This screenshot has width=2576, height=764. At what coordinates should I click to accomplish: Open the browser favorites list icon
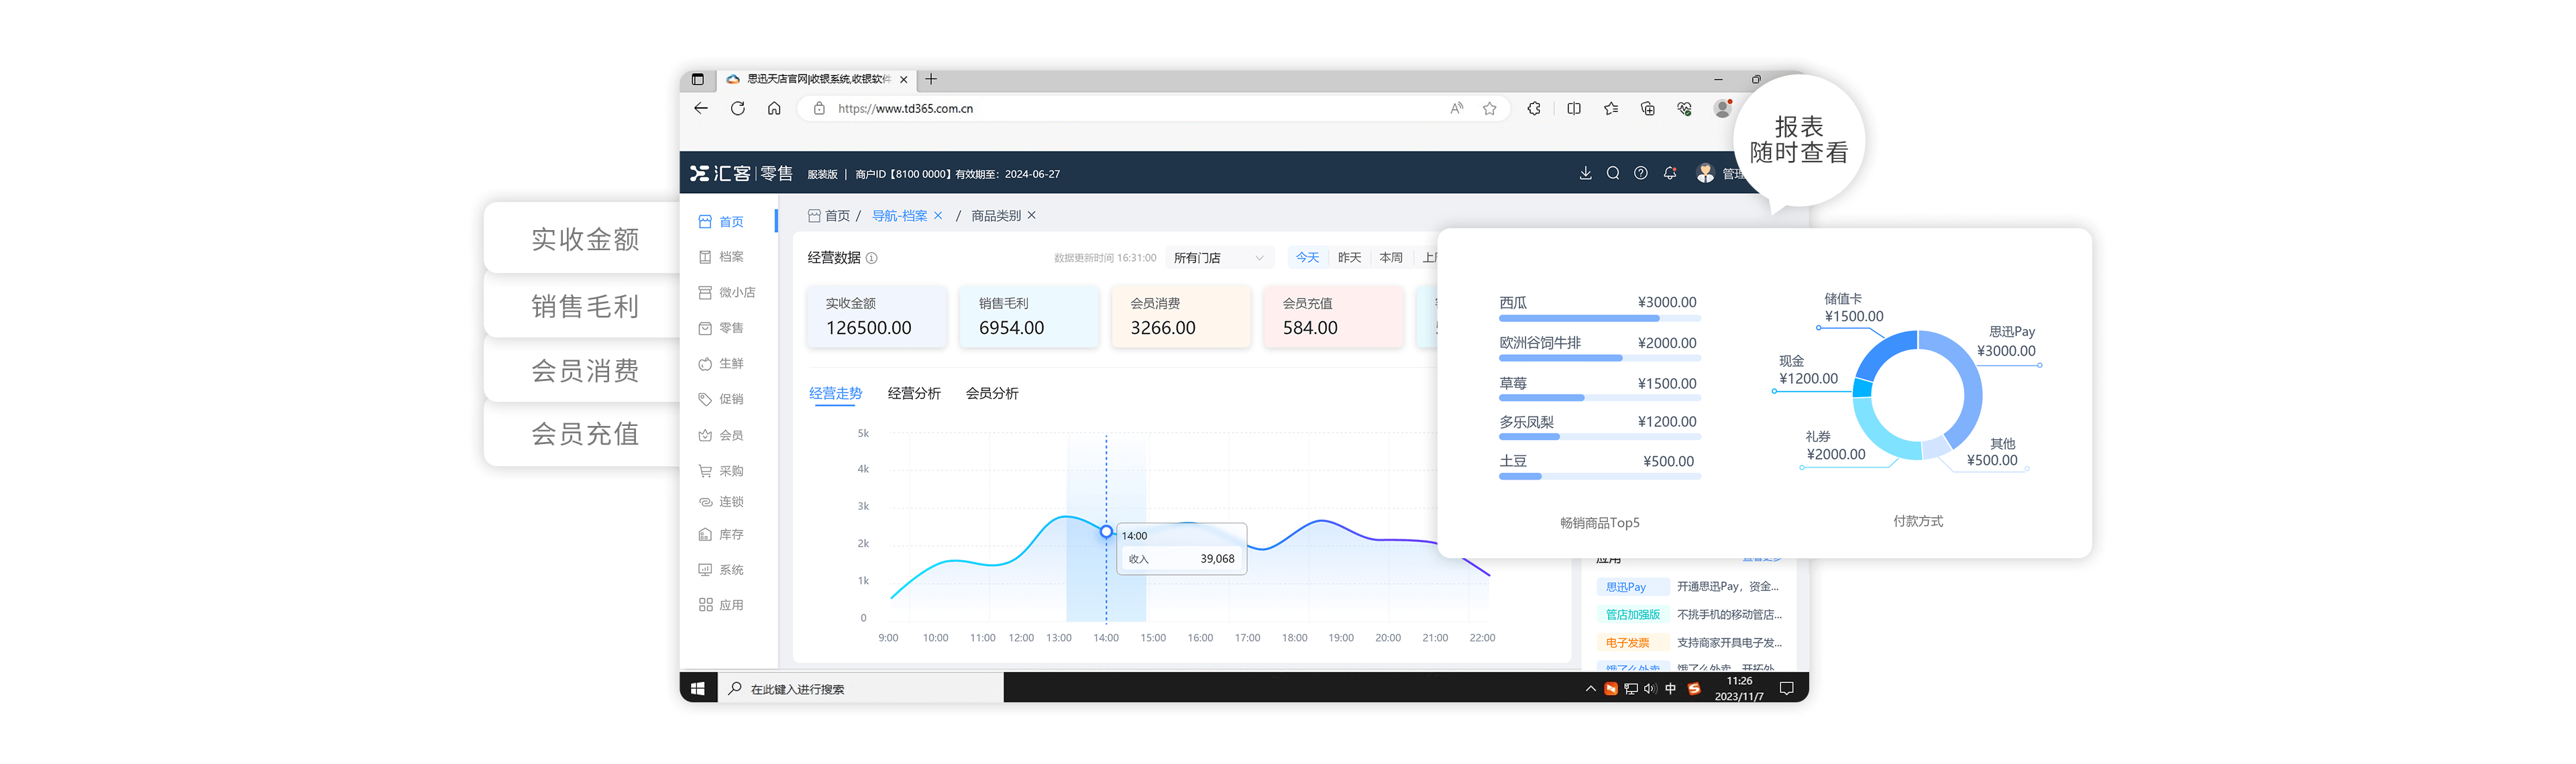pos(1611,108)
